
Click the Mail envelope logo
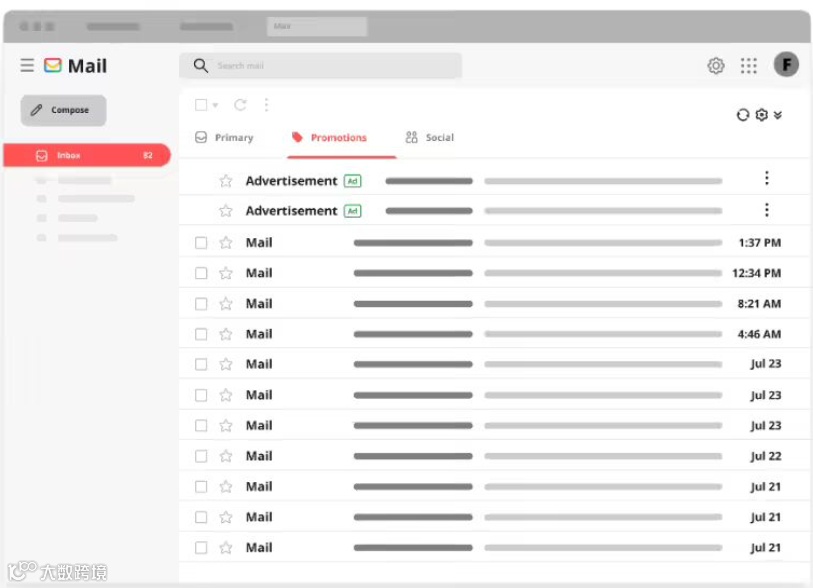(x=53, y=65)
